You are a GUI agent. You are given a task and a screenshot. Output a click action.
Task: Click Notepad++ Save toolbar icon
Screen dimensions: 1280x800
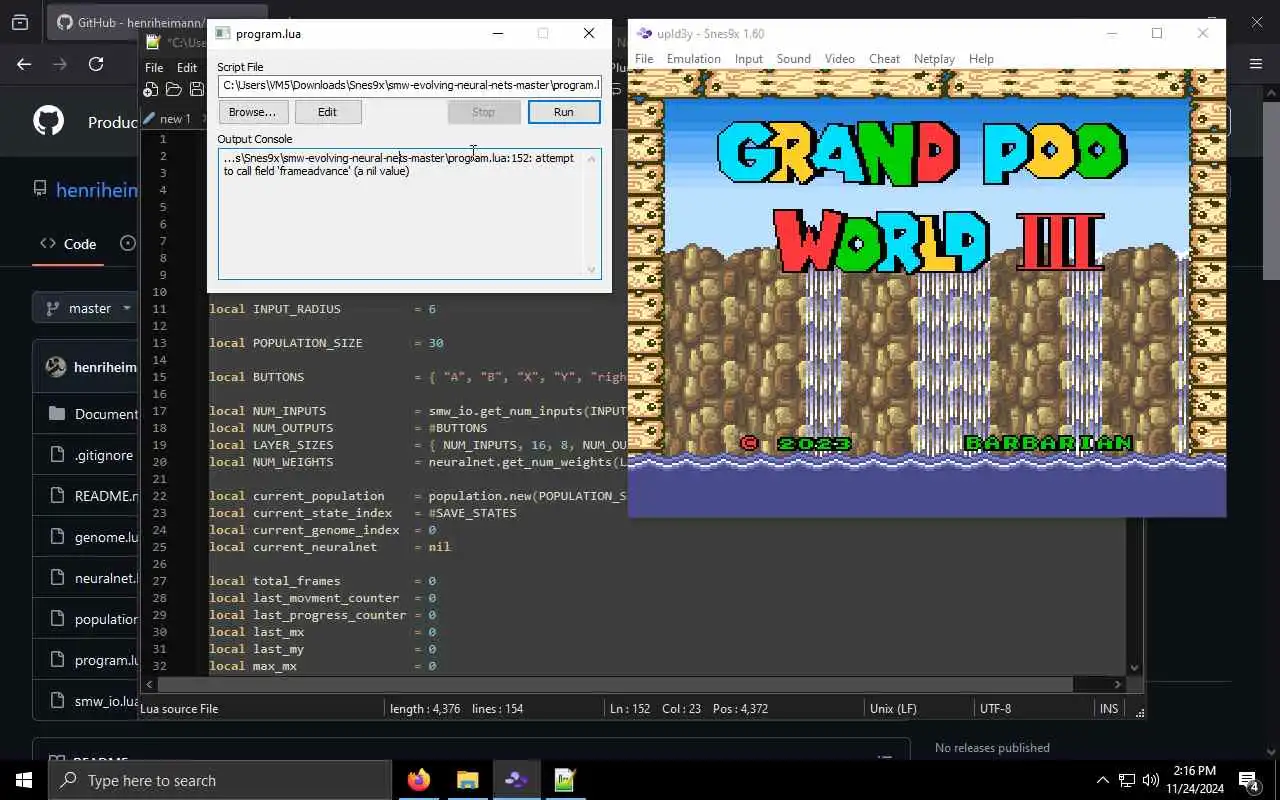tap(196, 90)
